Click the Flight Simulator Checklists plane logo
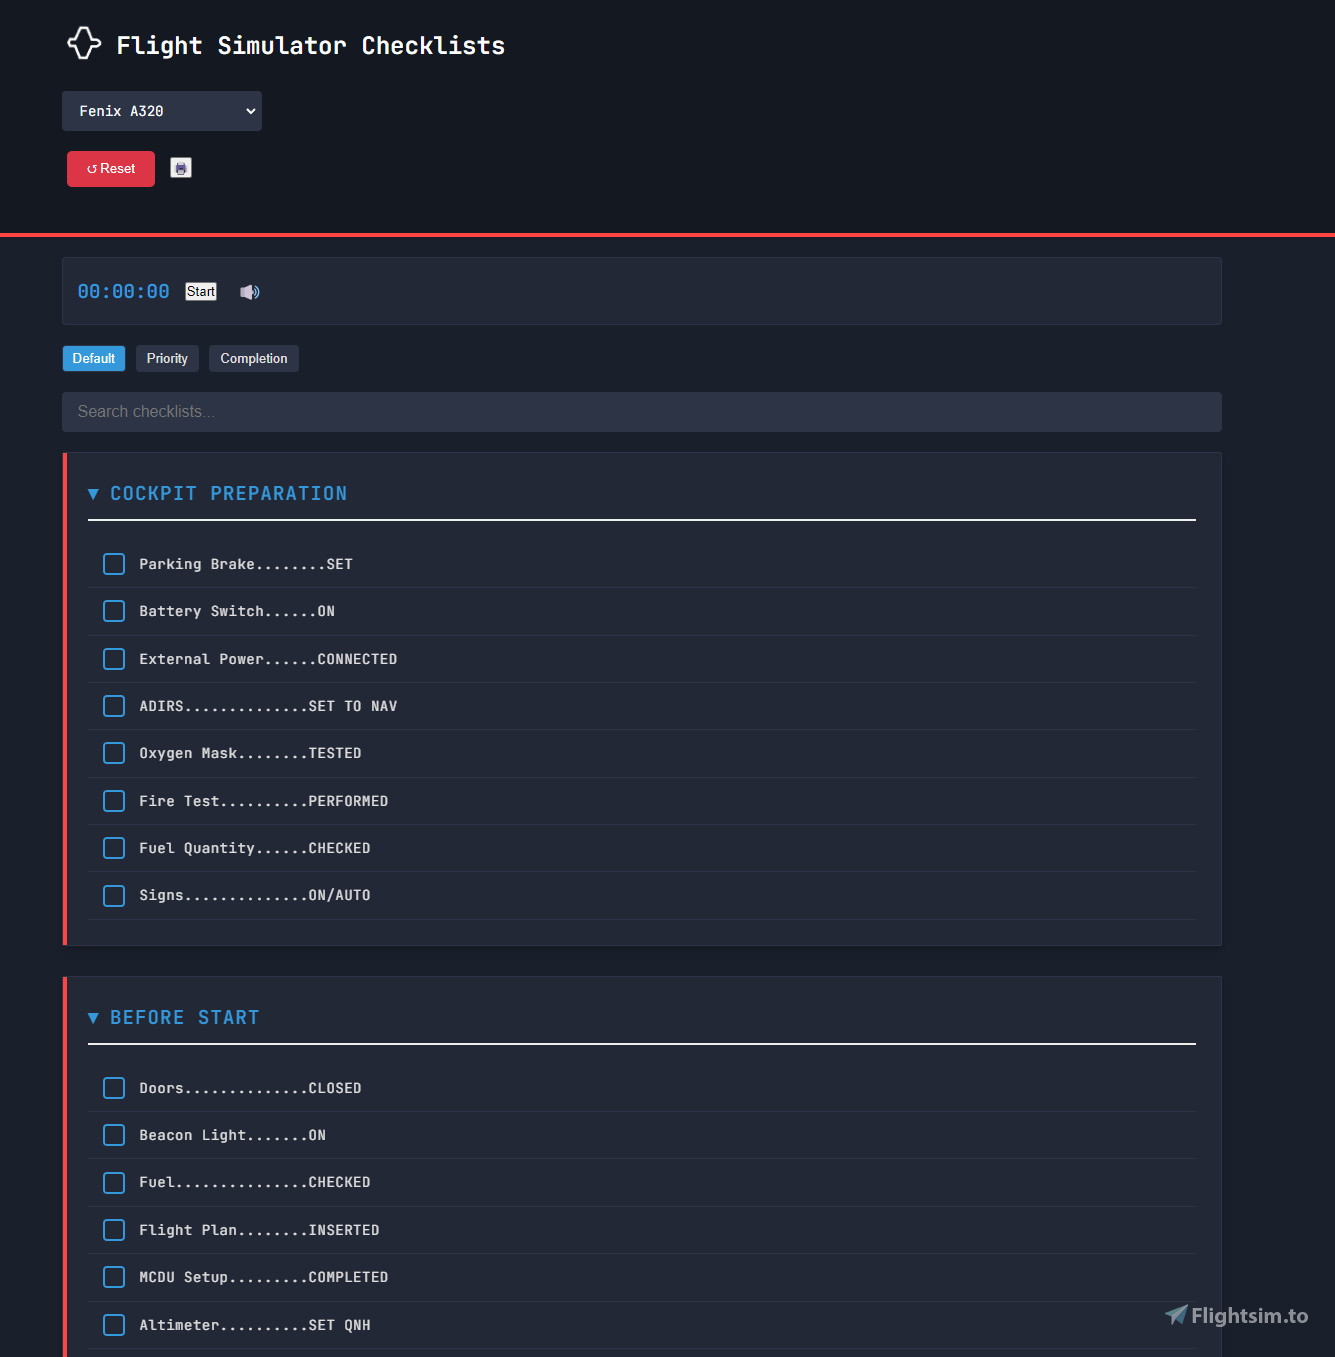The width and height of the screenshot is (1335, 1357). pos(84,42)
